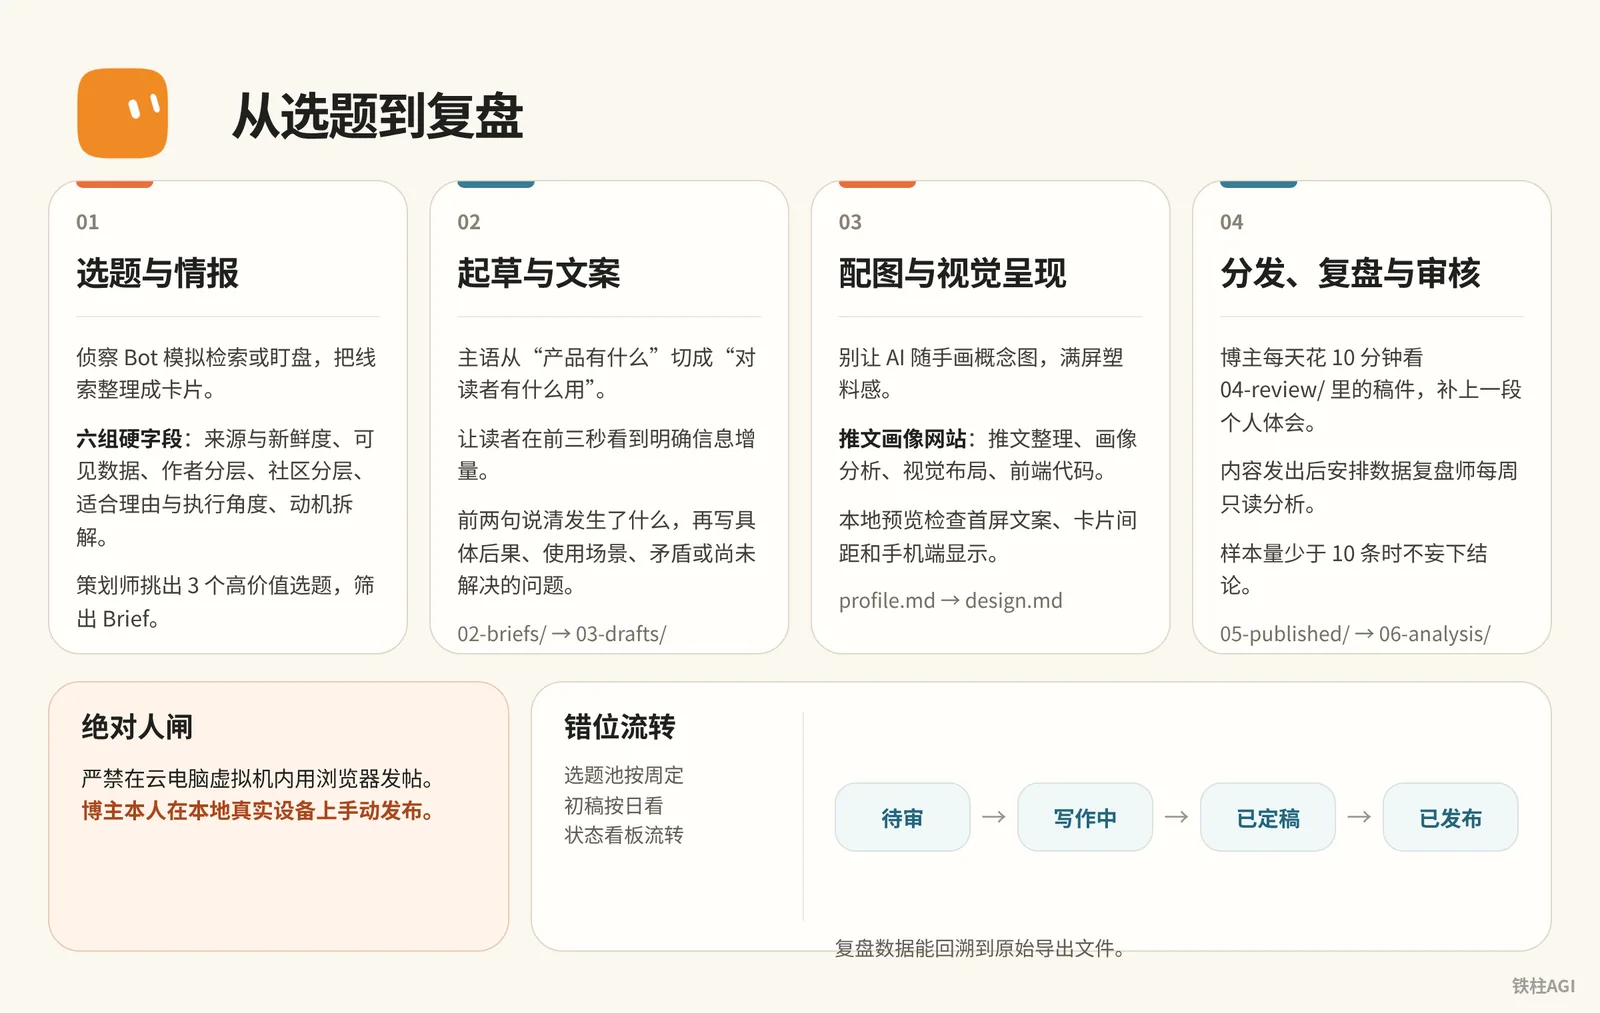Viewport: 1600px width, 1013px height.
Task: Select the 待审 status chip
Action: [902, 817]
